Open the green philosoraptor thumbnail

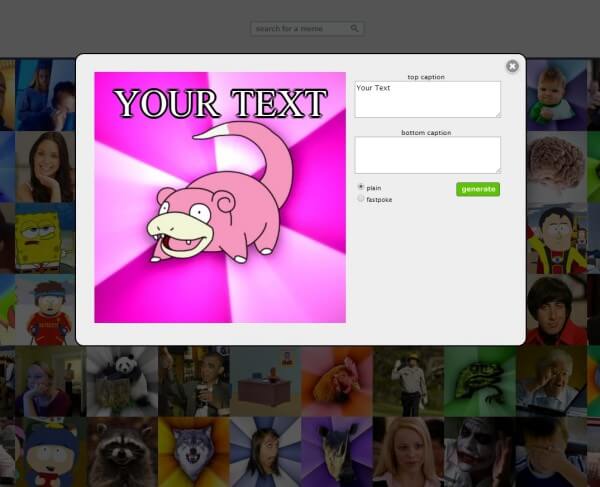click(480, 381)
